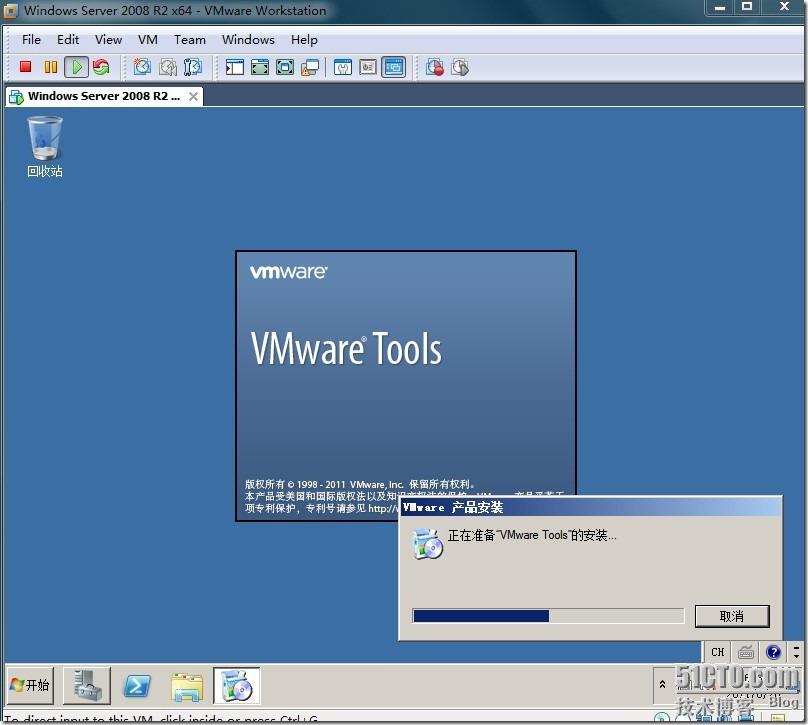Click the VMware Tools installation progress bar

coord(548,616)
